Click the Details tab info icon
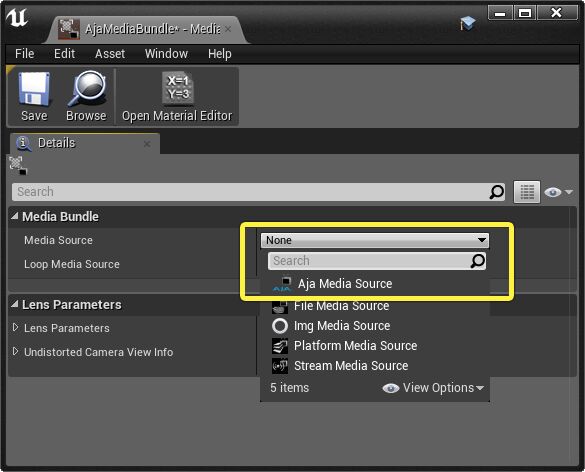585x472 pixels. point(24,143)
